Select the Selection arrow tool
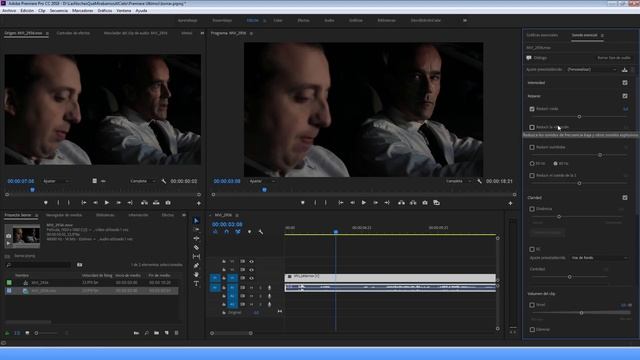Viewport: 640px width, 360px height. coord(196,221)
